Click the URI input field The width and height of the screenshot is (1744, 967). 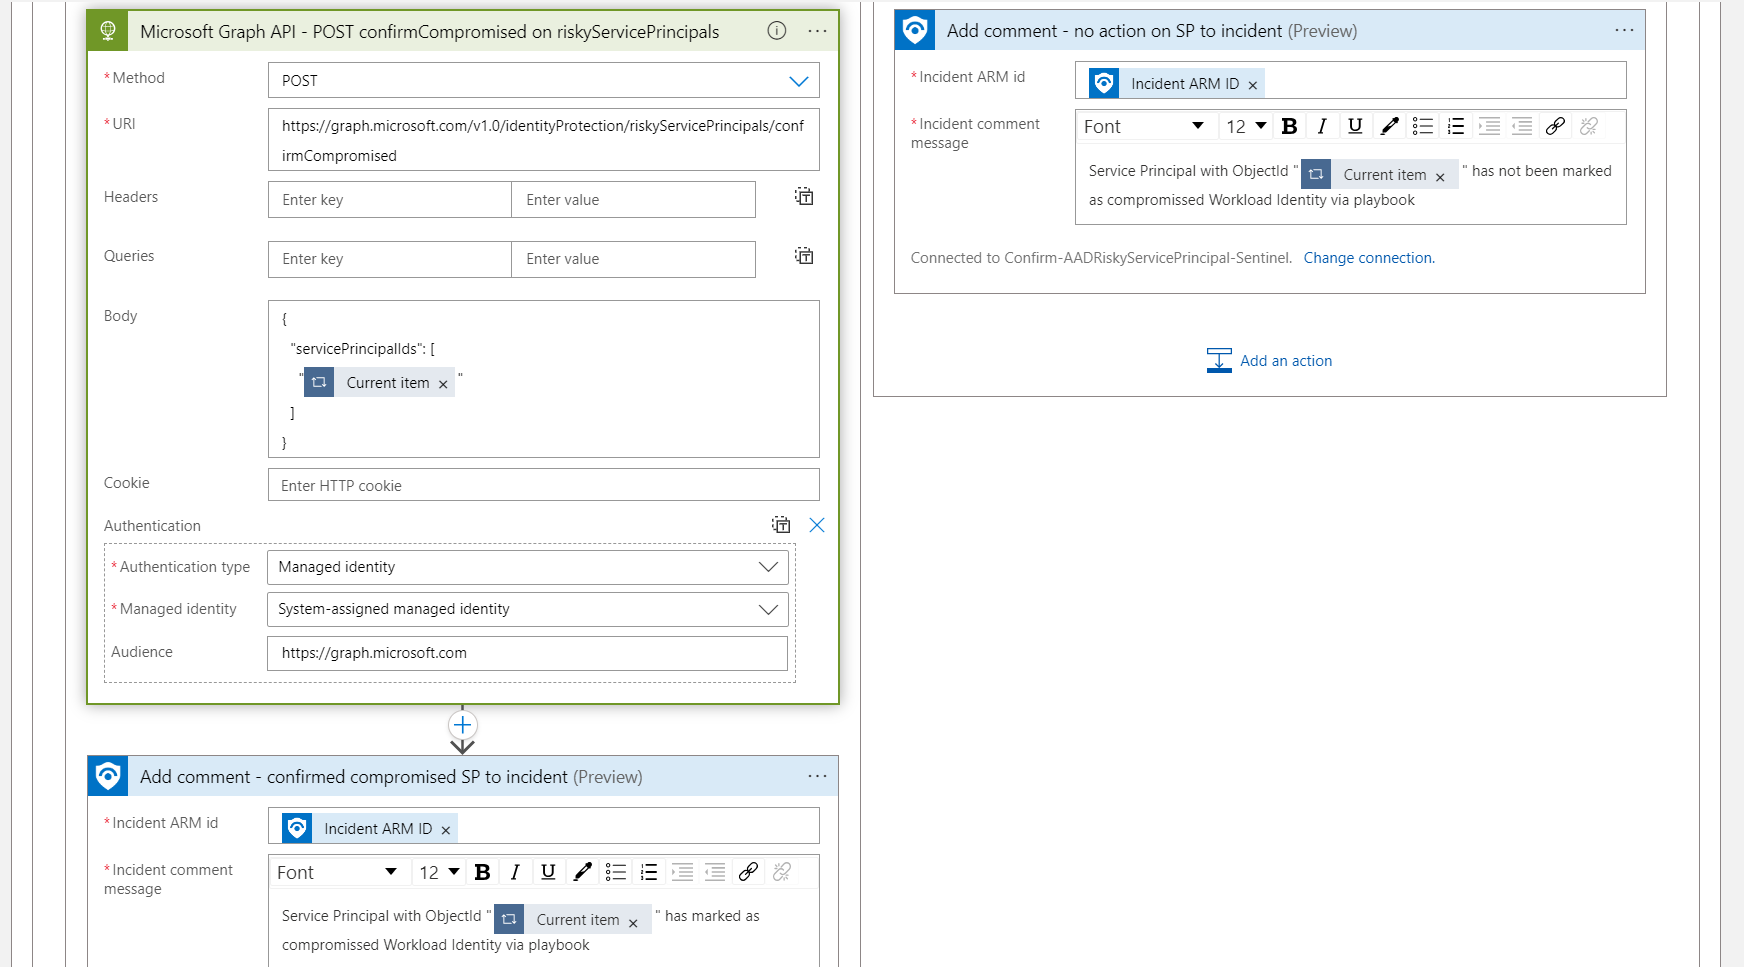click(x=543, y=140)
